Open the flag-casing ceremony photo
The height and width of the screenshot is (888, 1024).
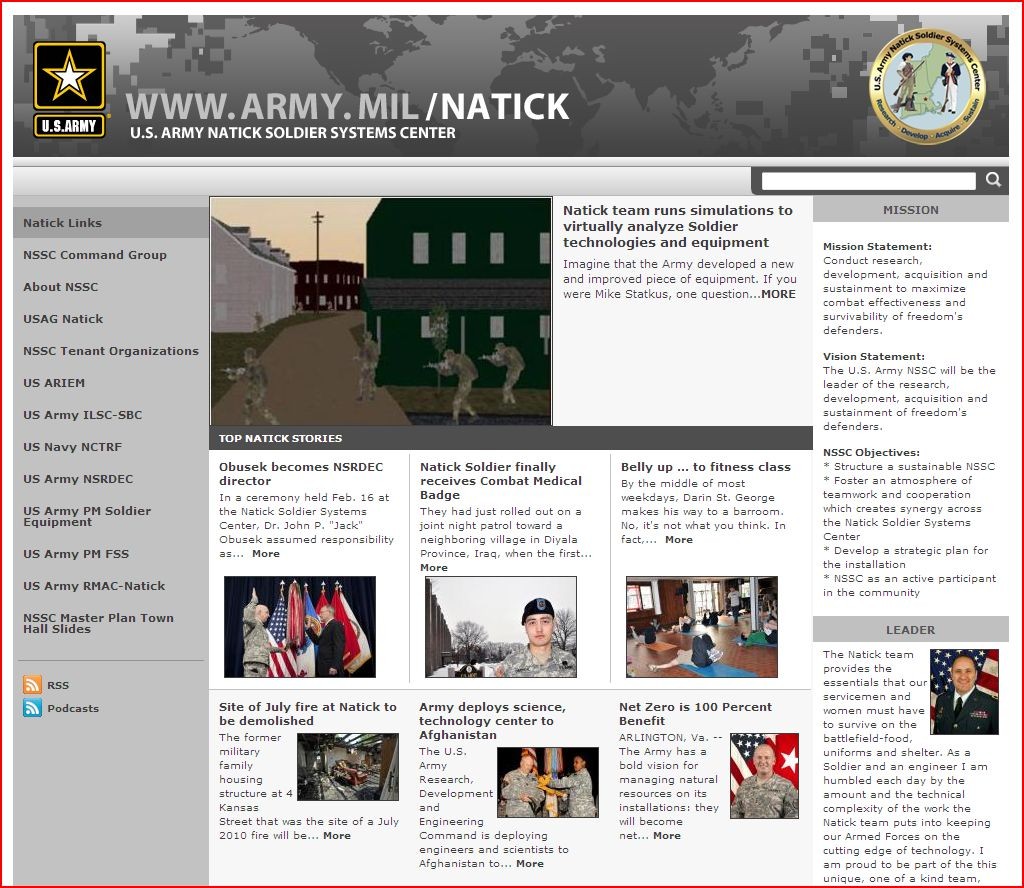(x=548, y=782)
